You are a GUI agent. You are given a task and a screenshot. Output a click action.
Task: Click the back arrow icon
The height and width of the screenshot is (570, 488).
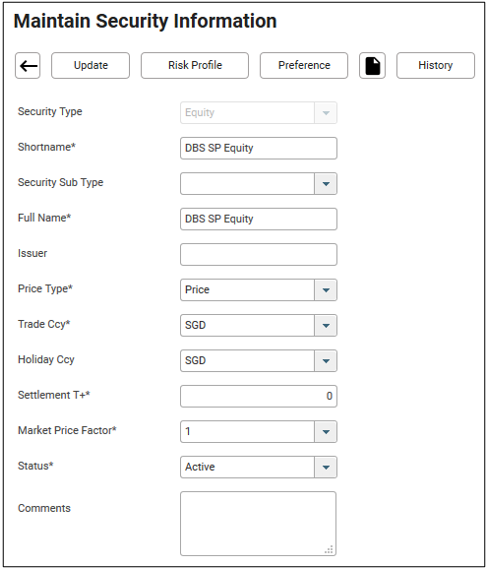[x=28, y=66]
